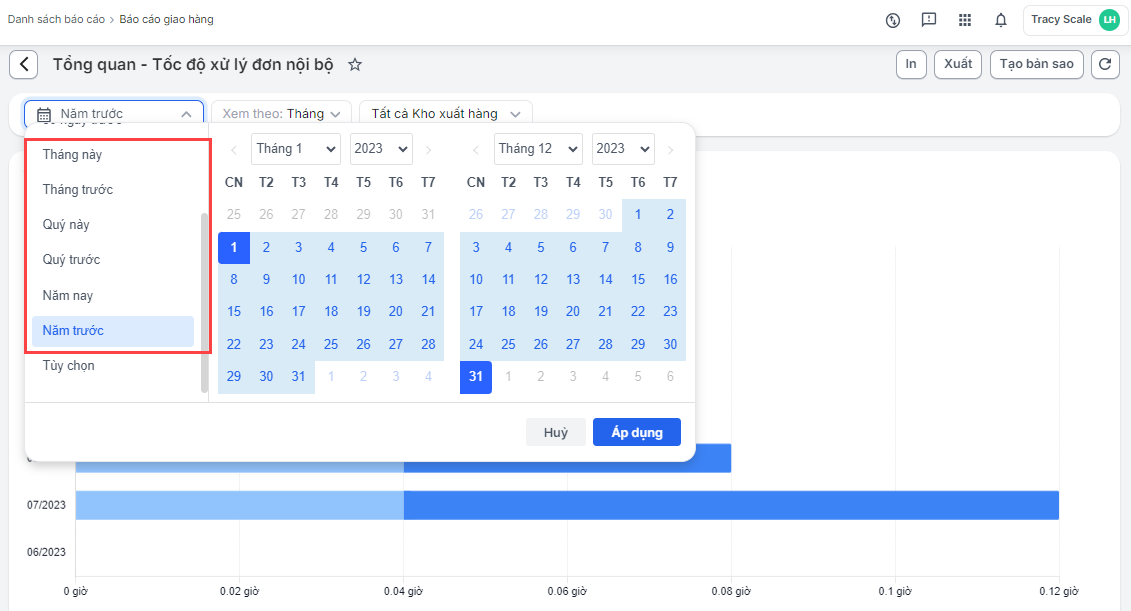The width and height of the screenshot is (1131, 611).
Task: Click the refresh report icon
Action: click(1105, 64)
